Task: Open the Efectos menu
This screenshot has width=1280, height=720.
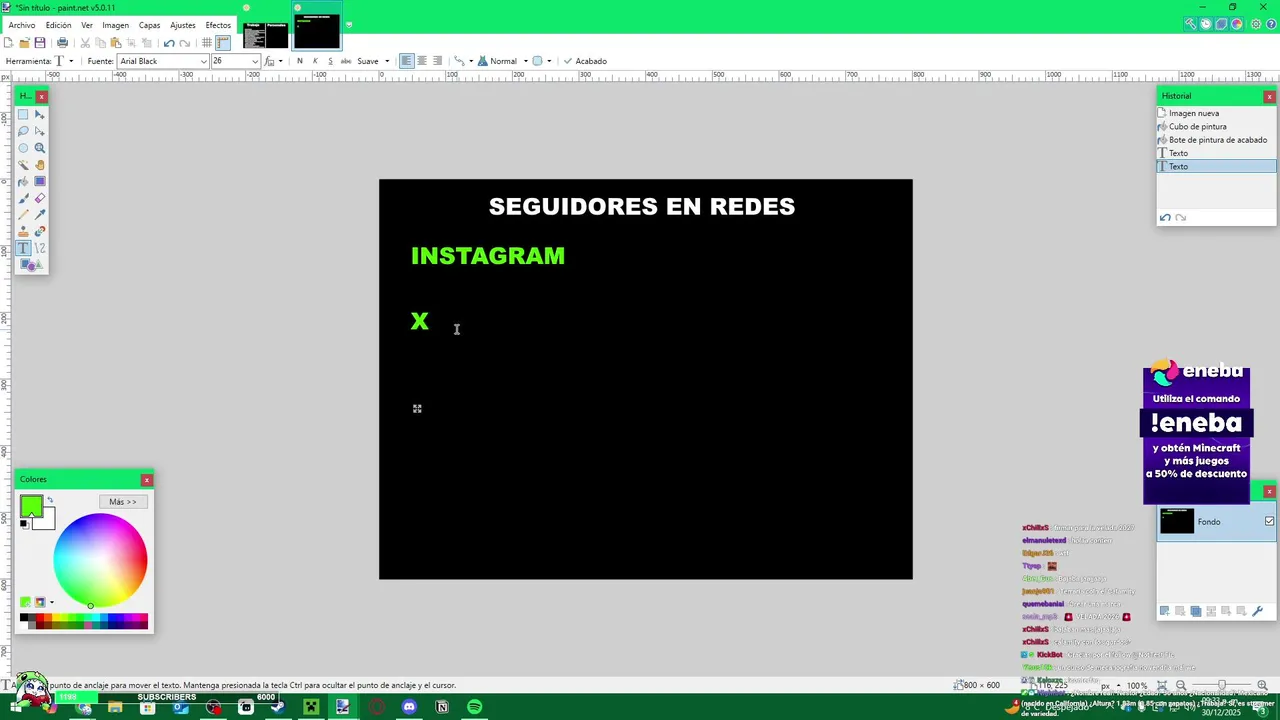Action: tap(218, 25)
